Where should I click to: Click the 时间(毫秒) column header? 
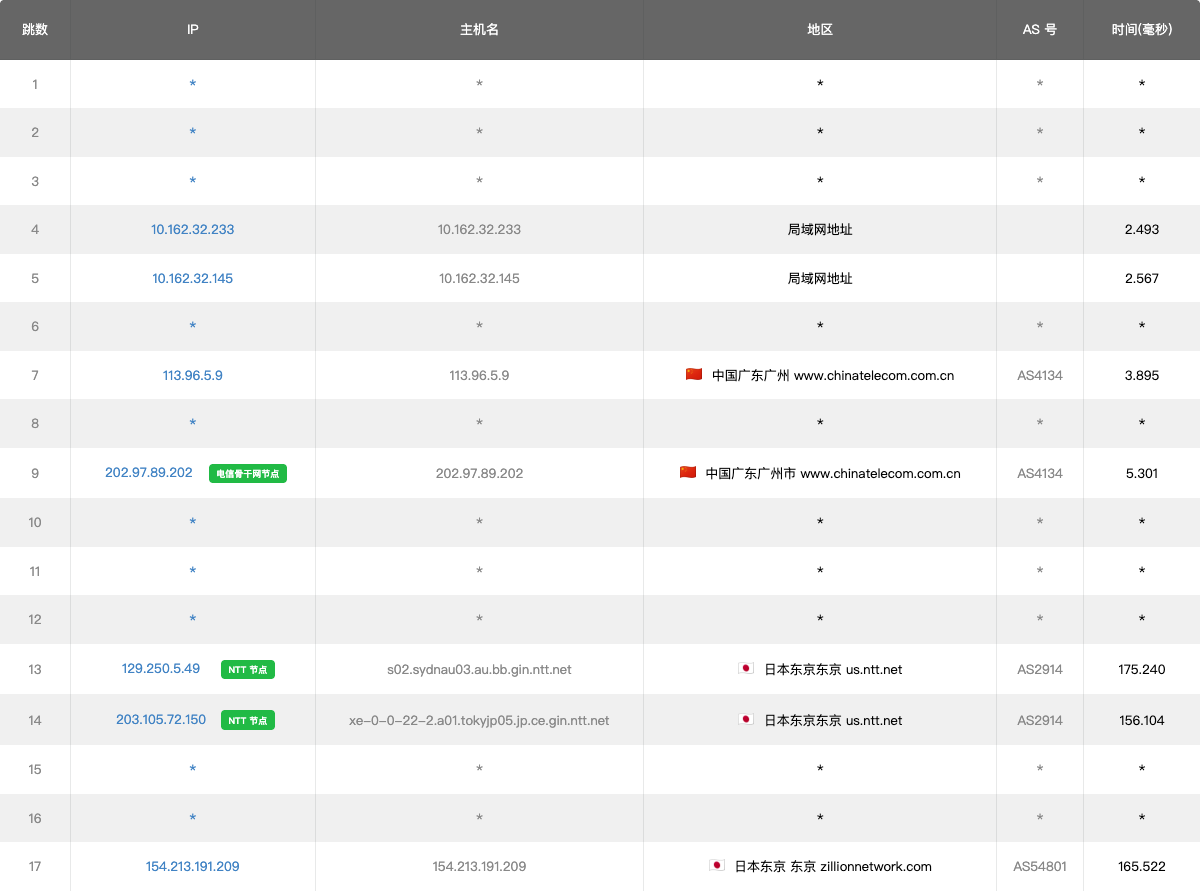pos(1141,29)
